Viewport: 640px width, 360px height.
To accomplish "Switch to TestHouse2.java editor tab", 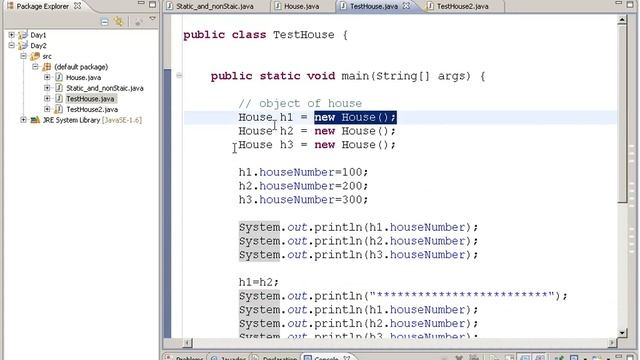I will coord(462,7).
